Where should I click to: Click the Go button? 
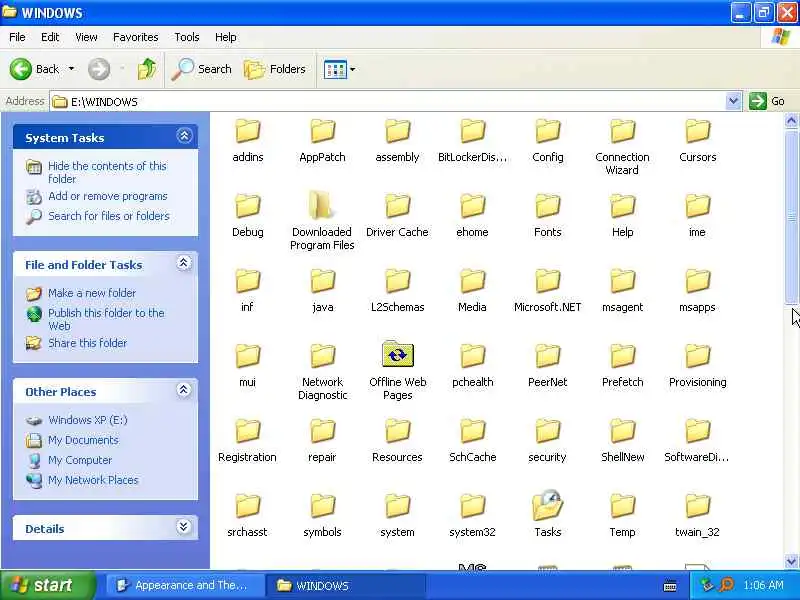point(767,101)
